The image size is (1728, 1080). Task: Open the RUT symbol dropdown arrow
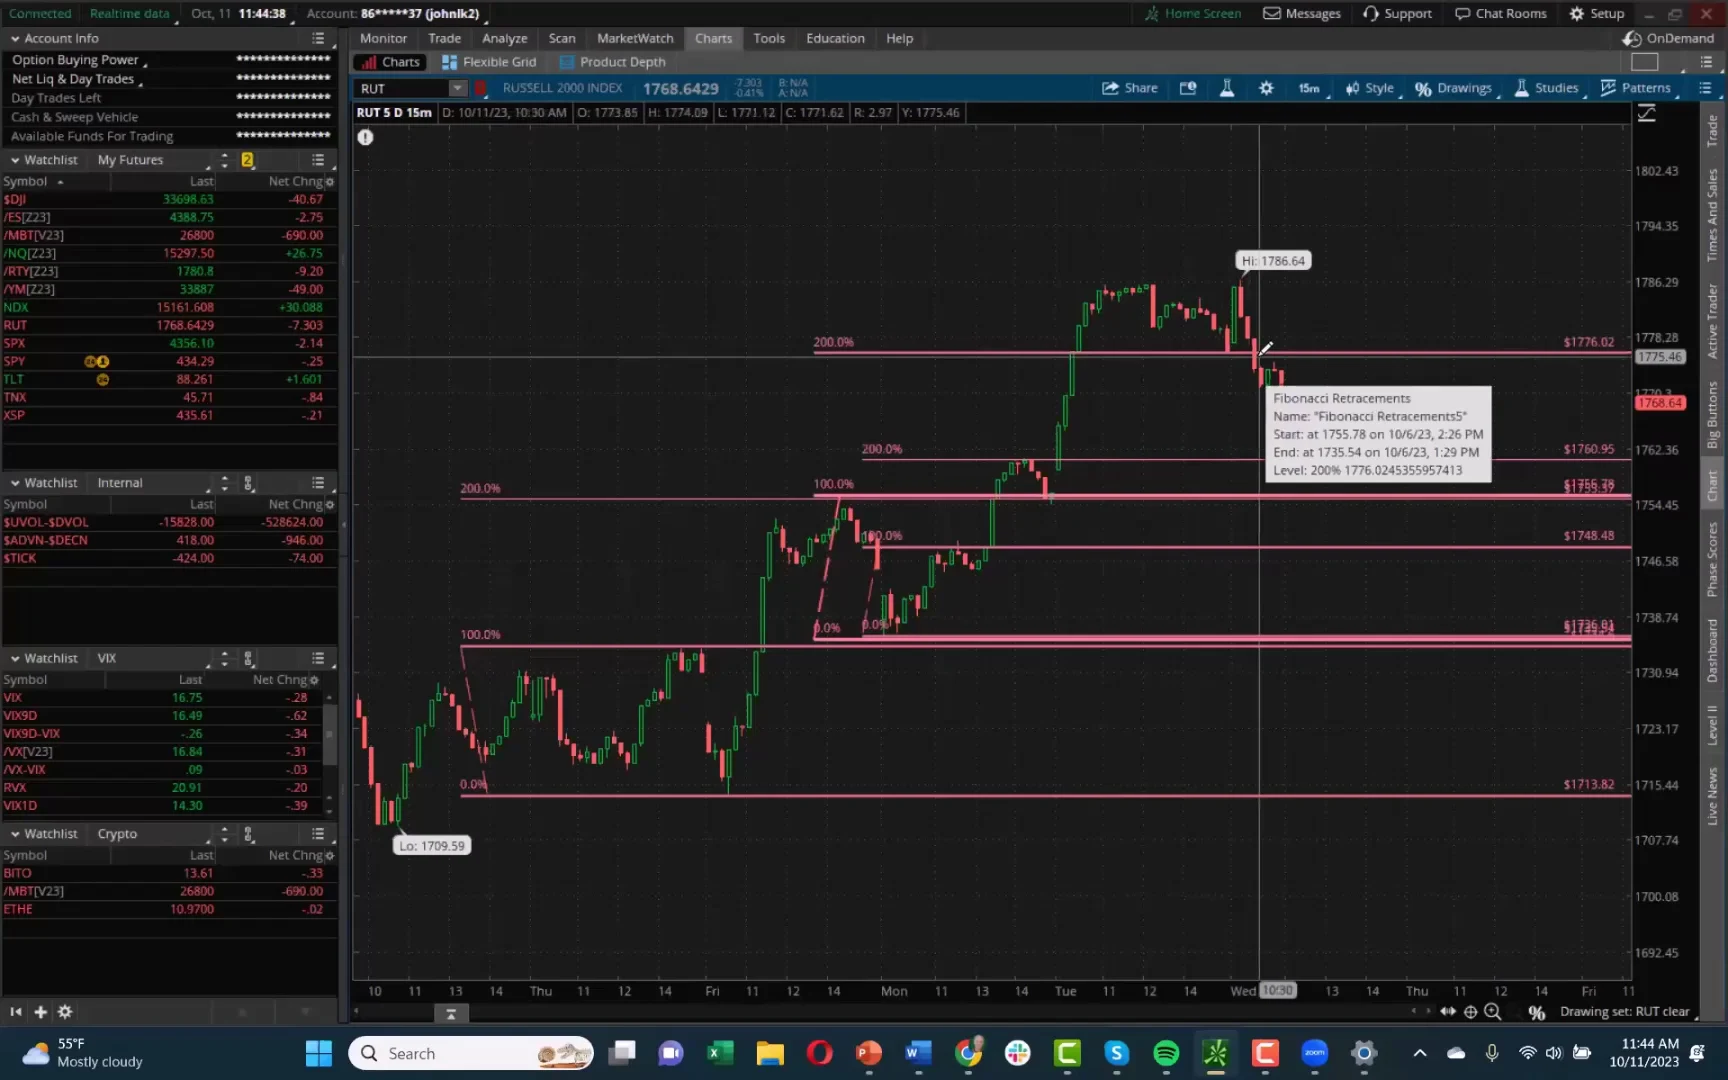[457, 88]
